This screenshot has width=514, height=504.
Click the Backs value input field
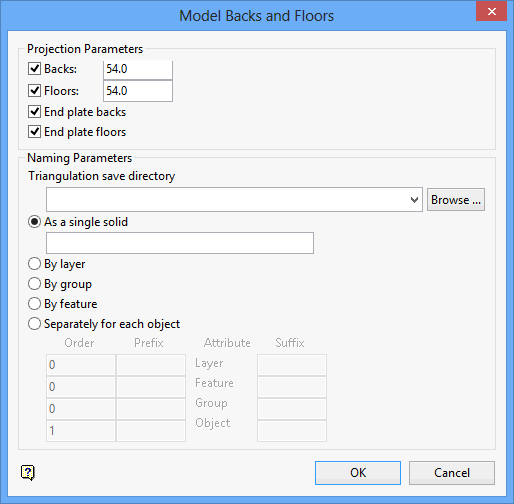[138, 69]
